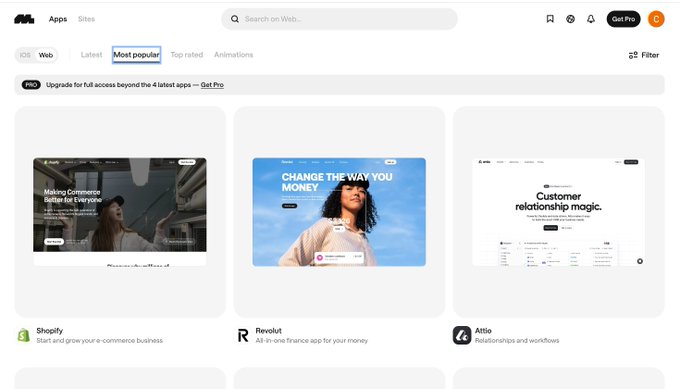The width and height of the screenshot is (680, 389).
Task: Switch to the Latest tab
Action: click(x=92, y=55)
